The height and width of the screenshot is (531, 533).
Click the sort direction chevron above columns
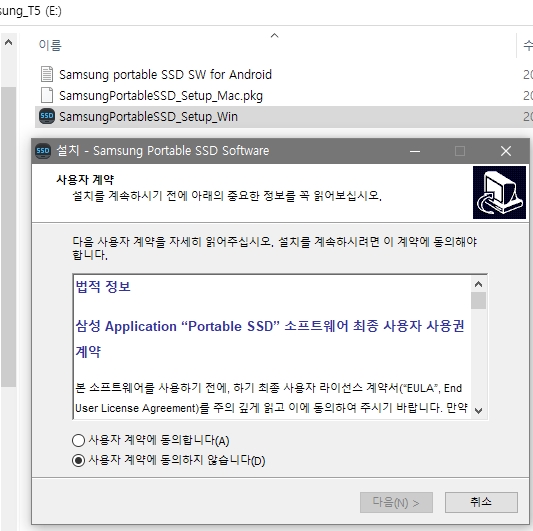274,35
